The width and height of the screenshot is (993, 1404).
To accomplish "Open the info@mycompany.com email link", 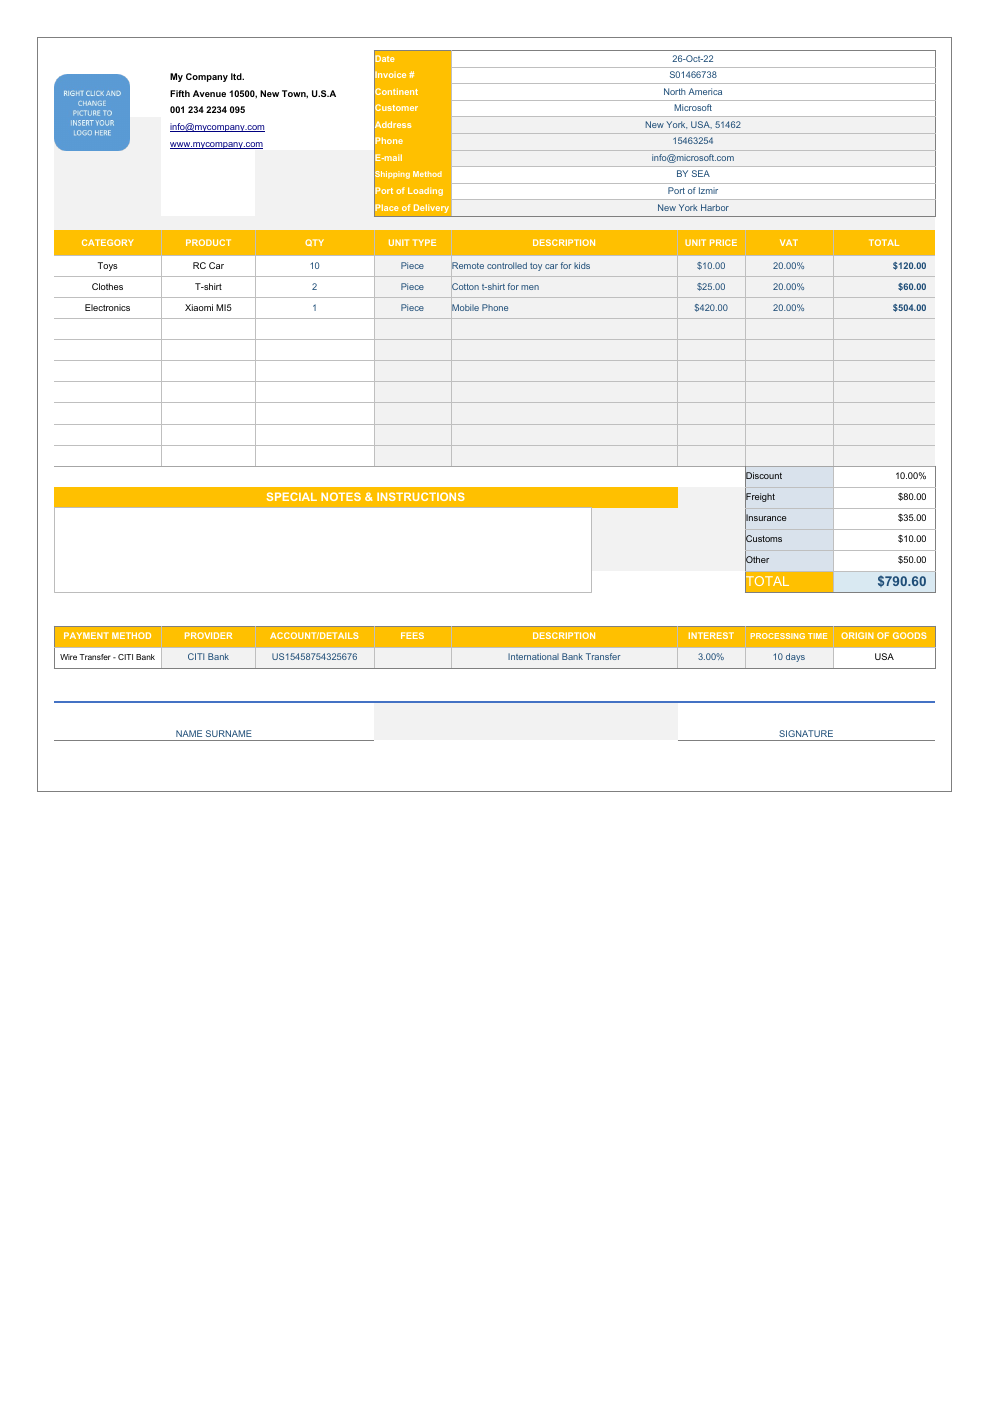I will tap(217, 127).
